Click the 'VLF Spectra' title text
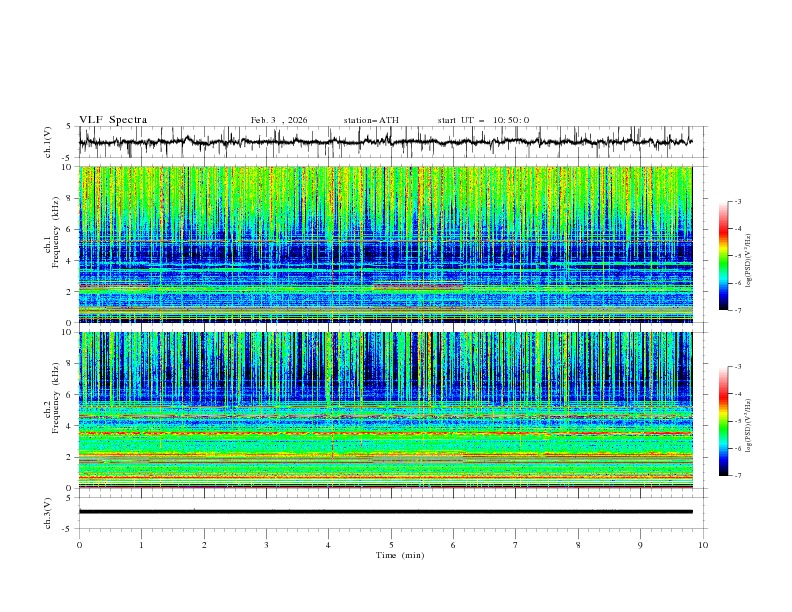 pyautogui.click(x=113, y=120)
